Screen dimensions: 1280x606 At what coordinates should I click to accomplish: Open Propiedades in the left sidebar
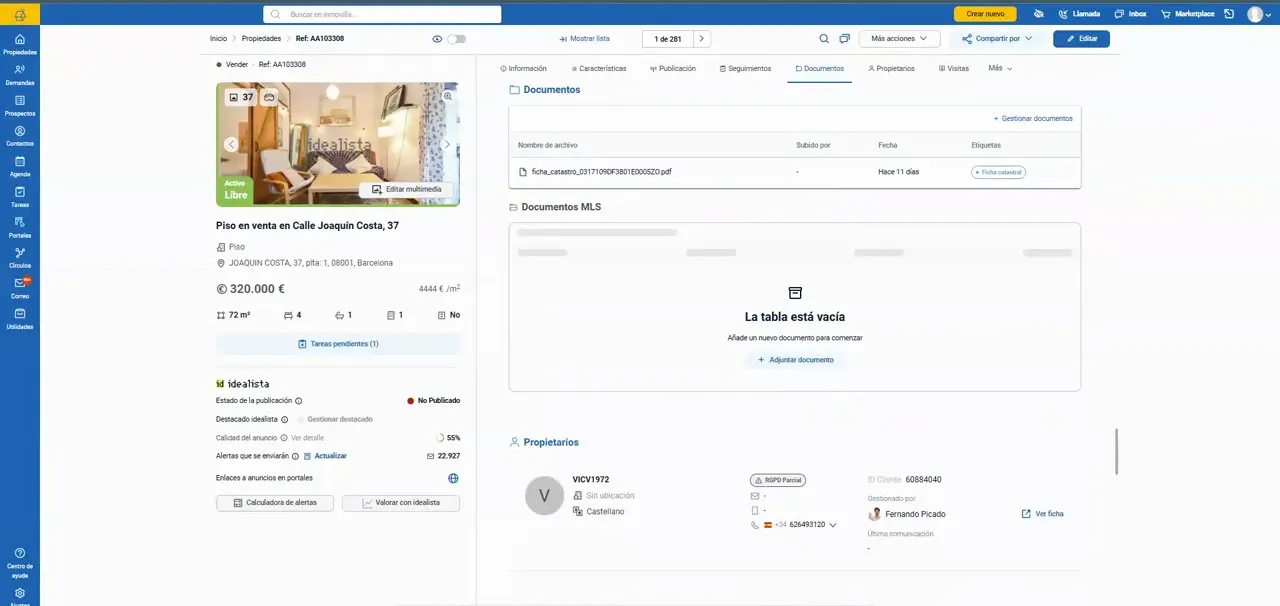tap(20, 44)
